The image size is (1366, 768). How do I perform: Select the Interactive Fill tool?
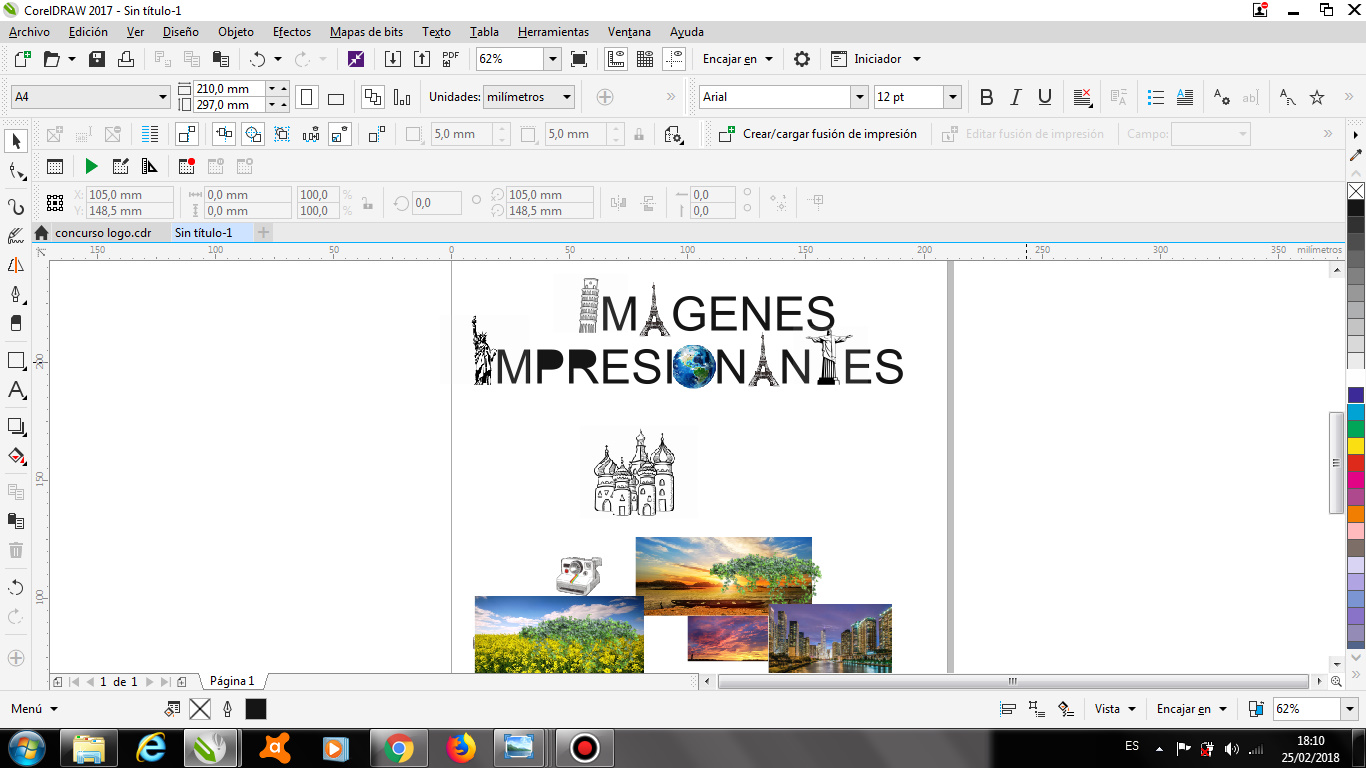tap(16, 457)
